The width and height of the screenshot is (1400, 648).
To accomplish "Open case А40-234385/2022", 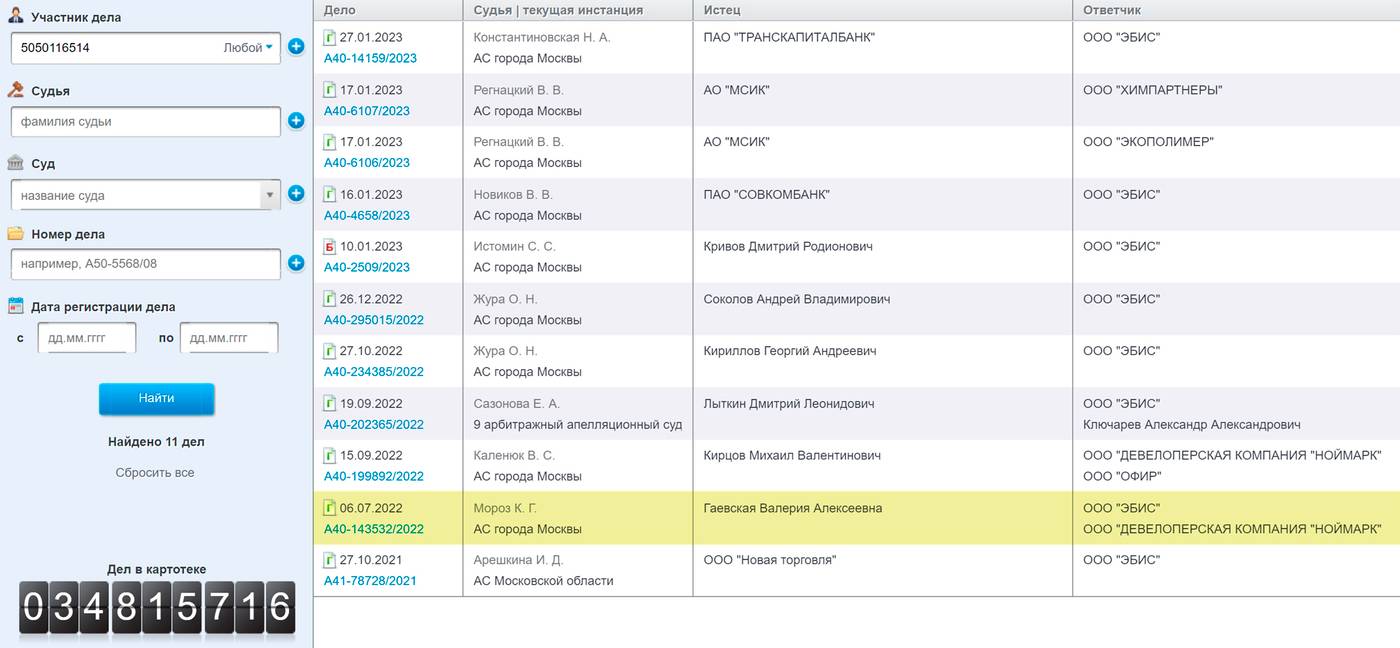I will (x=374, y=371).
